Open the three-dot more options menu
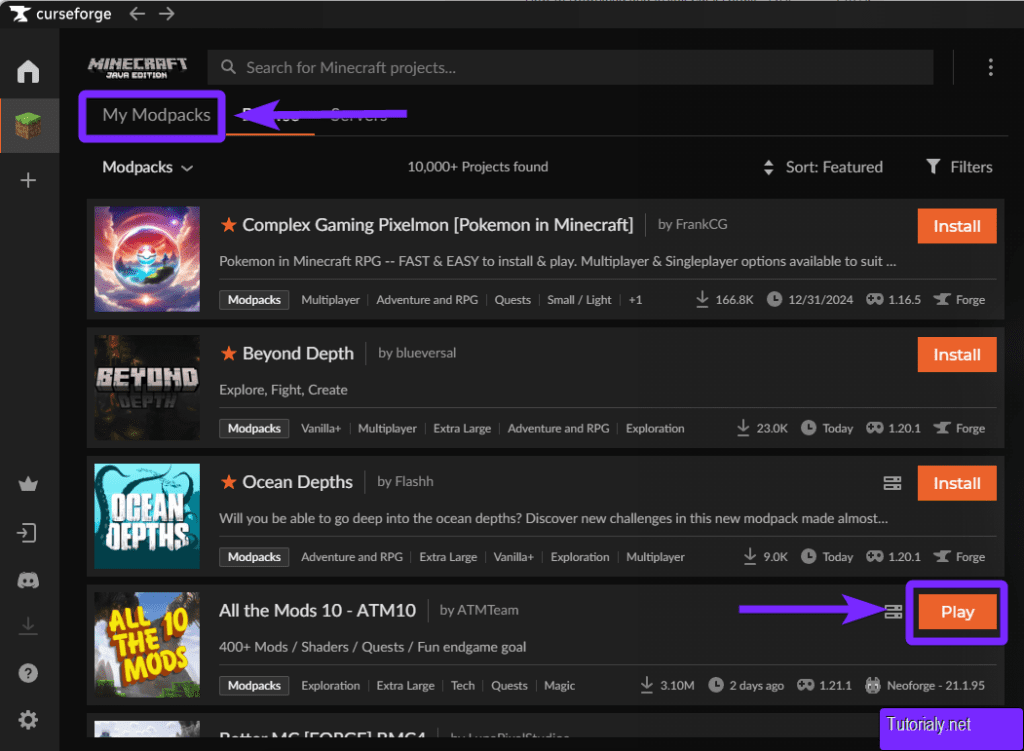 click(990, 67)
